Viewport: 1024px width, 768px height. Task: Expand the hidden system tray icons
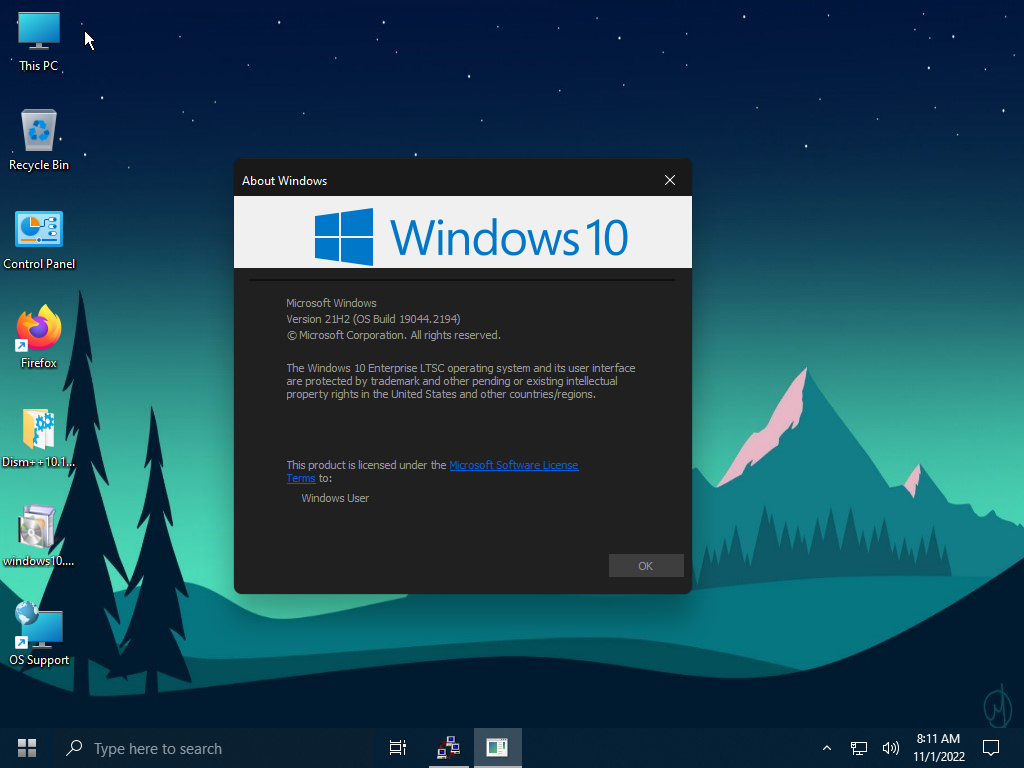[826, 748]
